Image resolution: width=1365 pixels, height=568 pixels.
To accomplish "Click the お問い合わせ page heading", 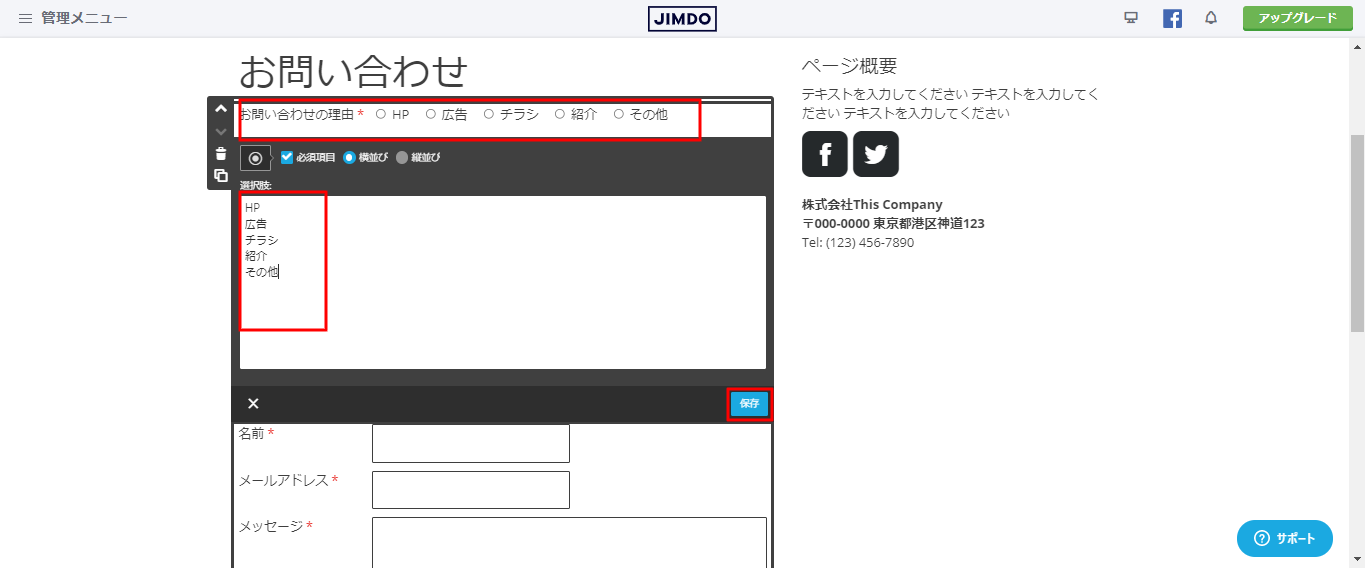I will click(x=353, y=71).
